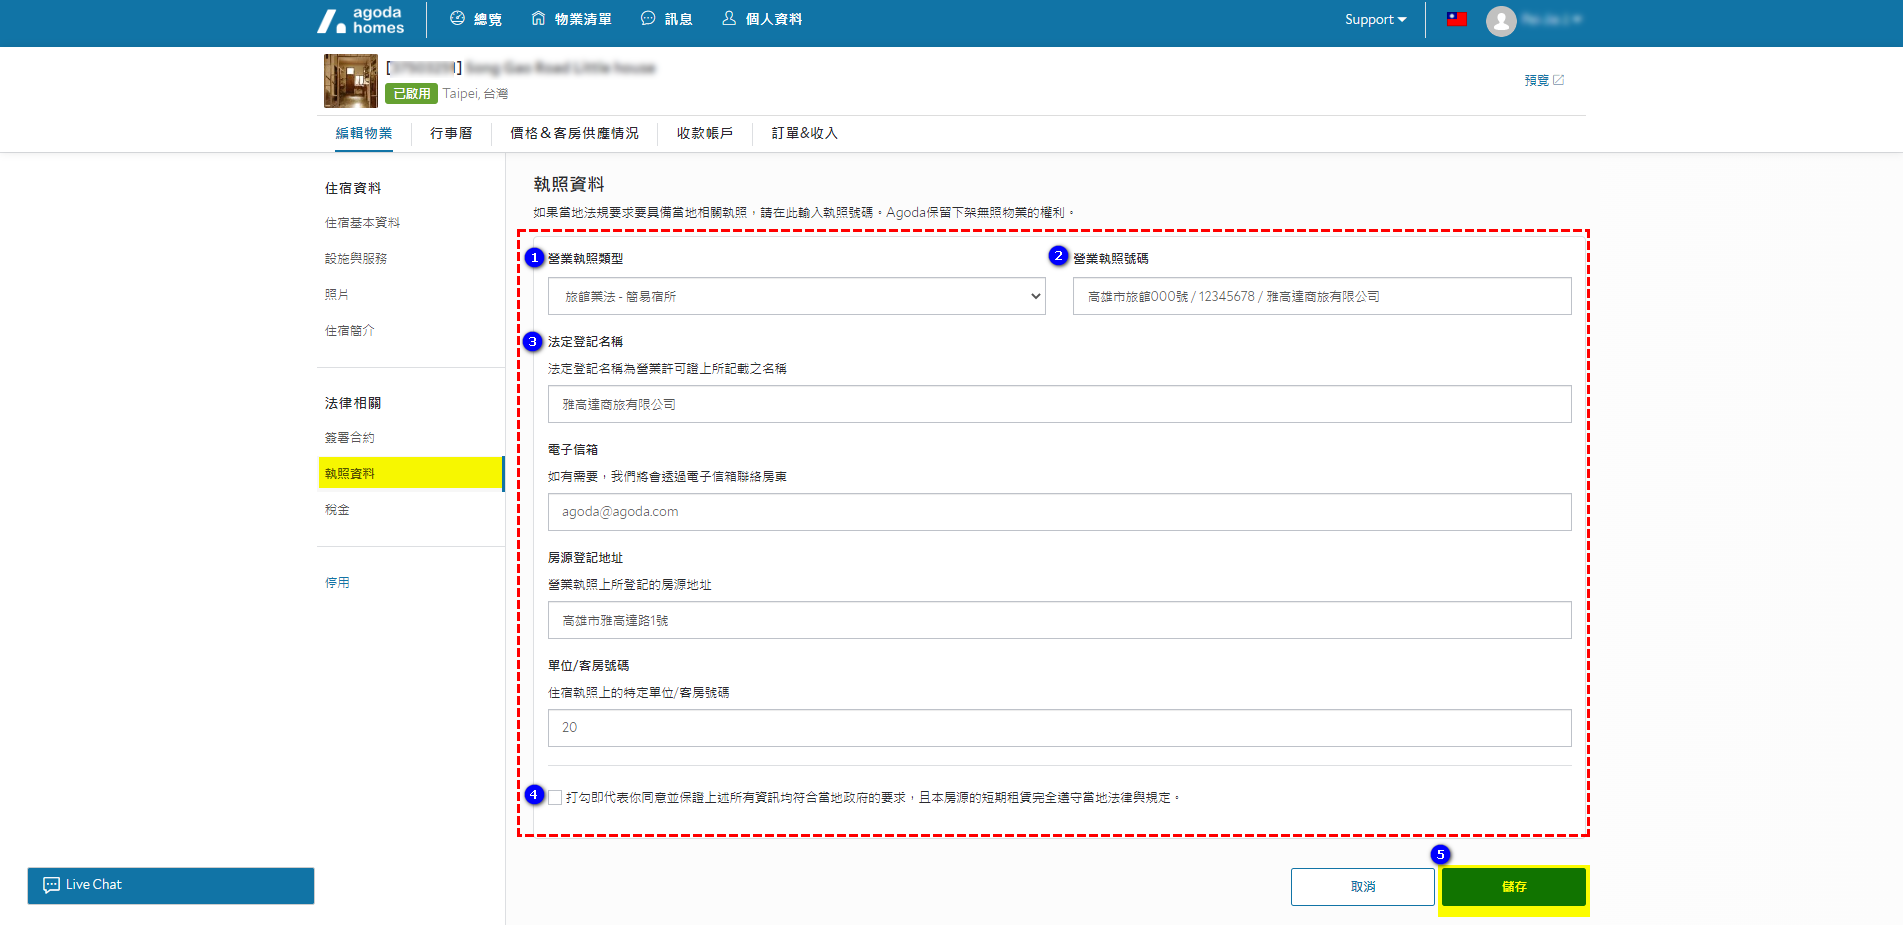The image size is (1903, 925).
Task: Select 設施與服務 in the sidebar
Action: click(356, 259)
